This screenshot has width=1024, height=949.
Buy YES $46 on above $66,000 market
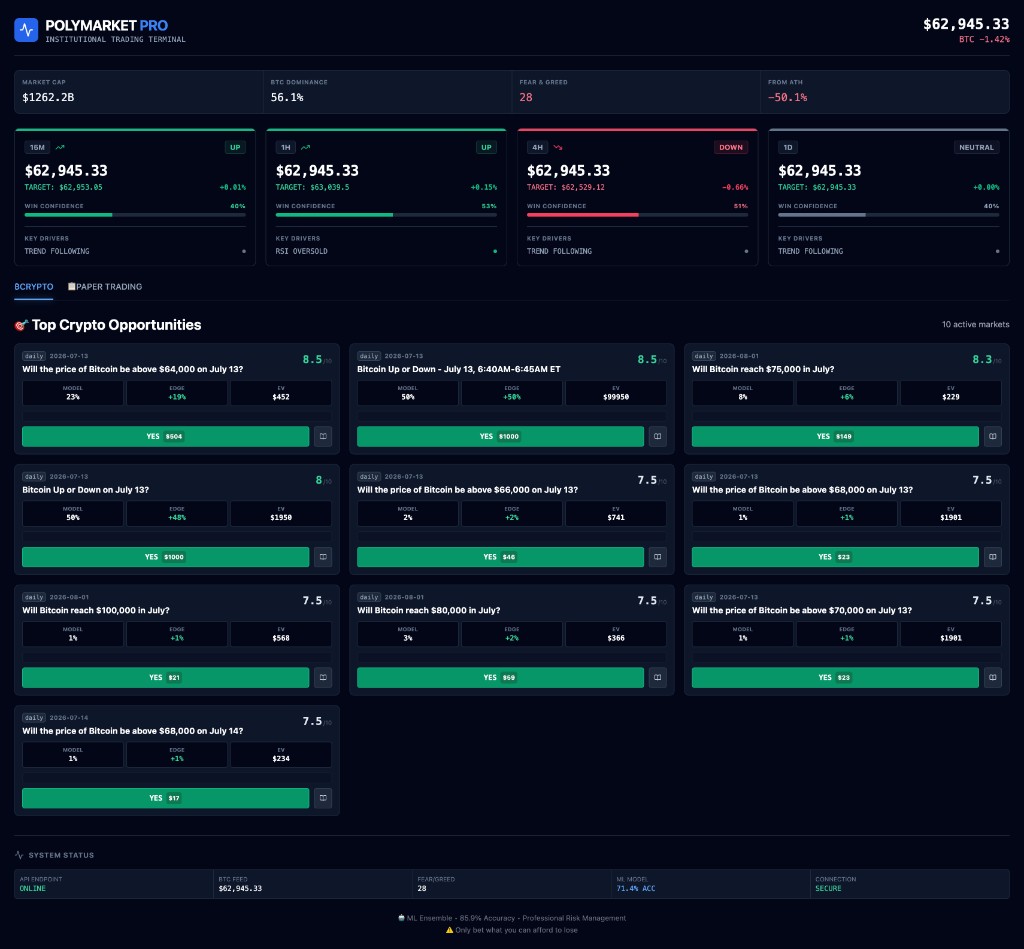pyautogui.click(x=500, y=557)
